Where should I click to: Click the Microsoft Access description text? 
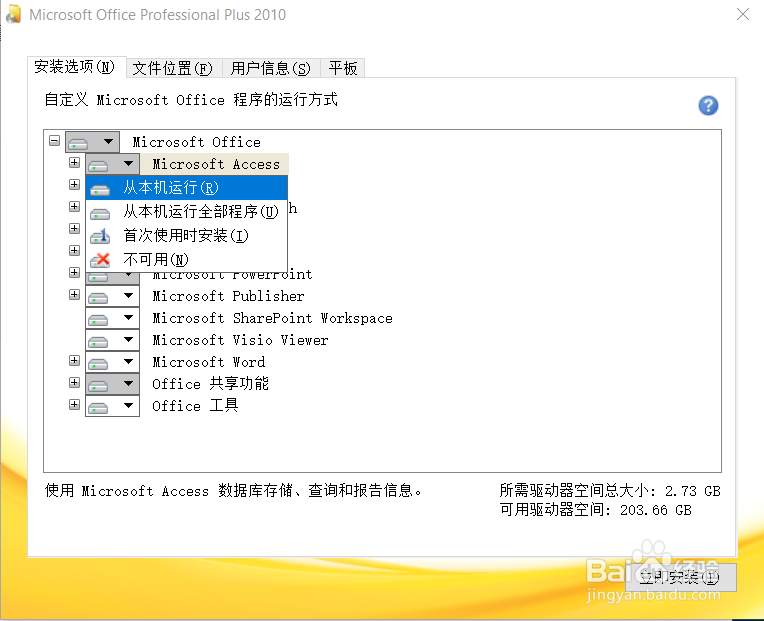233,490
